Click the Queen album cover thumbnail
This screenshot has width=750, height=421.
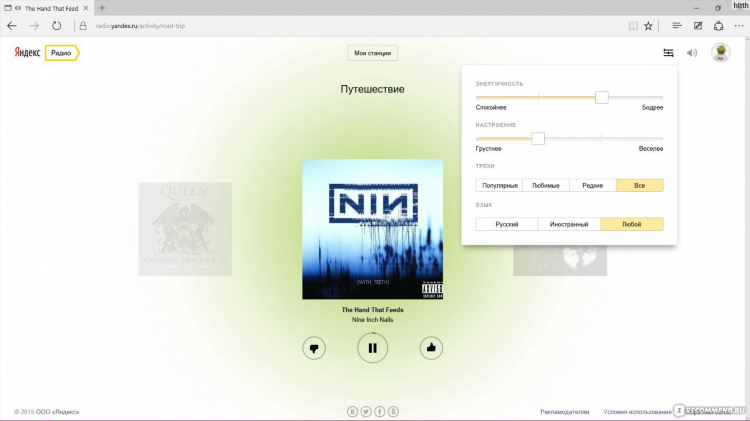tap(185, 229)
